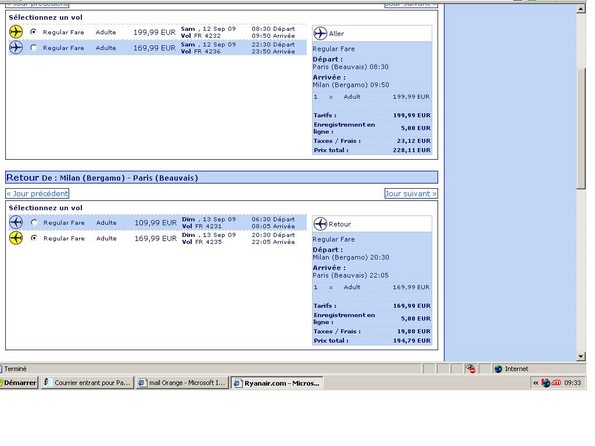Click the Prix total 194,79 EUR row
This screenshot has height=446, width=595.
pos(372,341)
